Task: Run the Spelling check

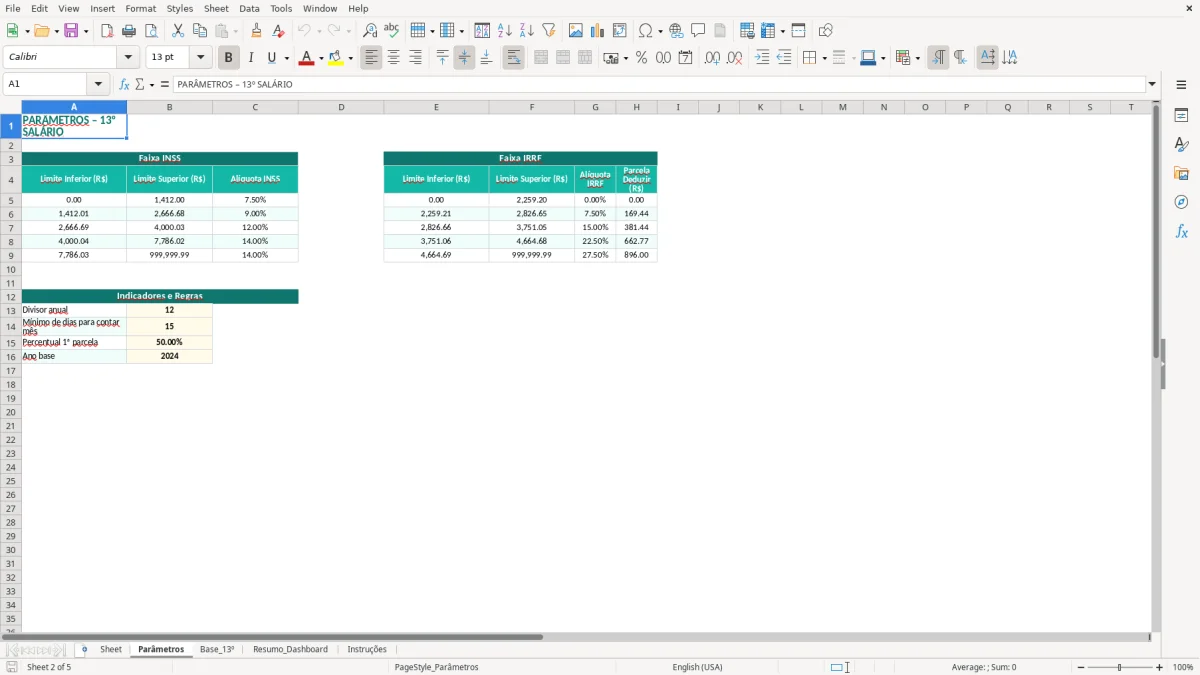Action: 392,31
